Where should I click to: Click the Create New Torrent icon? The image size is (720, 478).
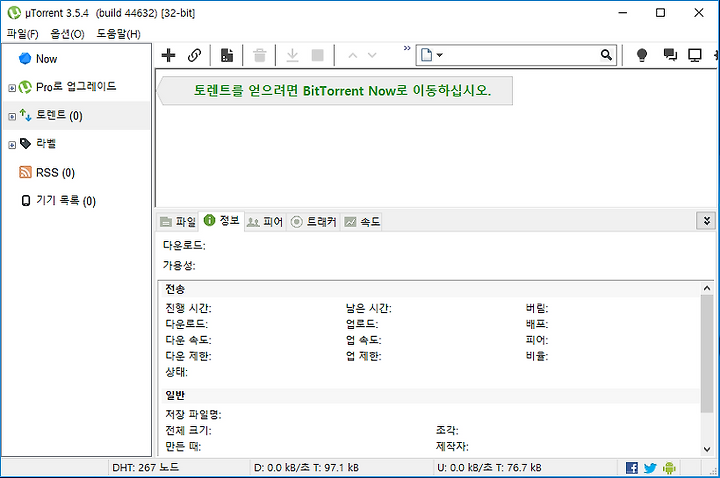tap(227, 55)
